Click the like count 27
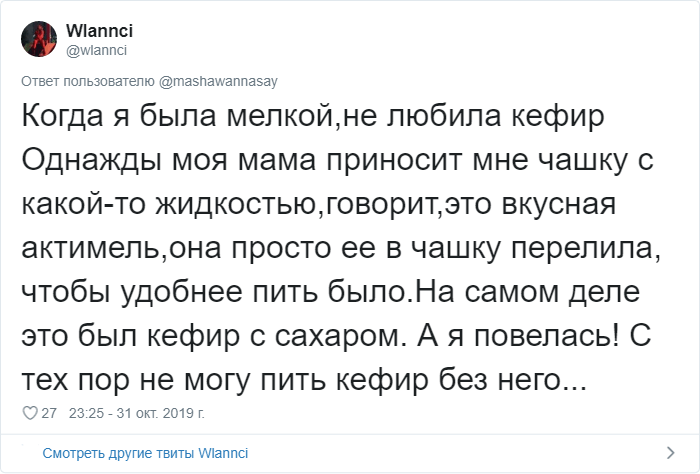The image size is (700, 474). pos(49,412)
